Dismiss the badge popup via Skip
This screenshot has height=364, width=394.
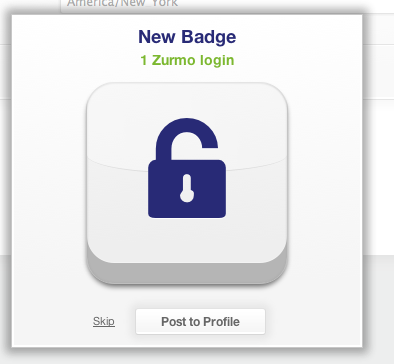(x=104, y=321)
